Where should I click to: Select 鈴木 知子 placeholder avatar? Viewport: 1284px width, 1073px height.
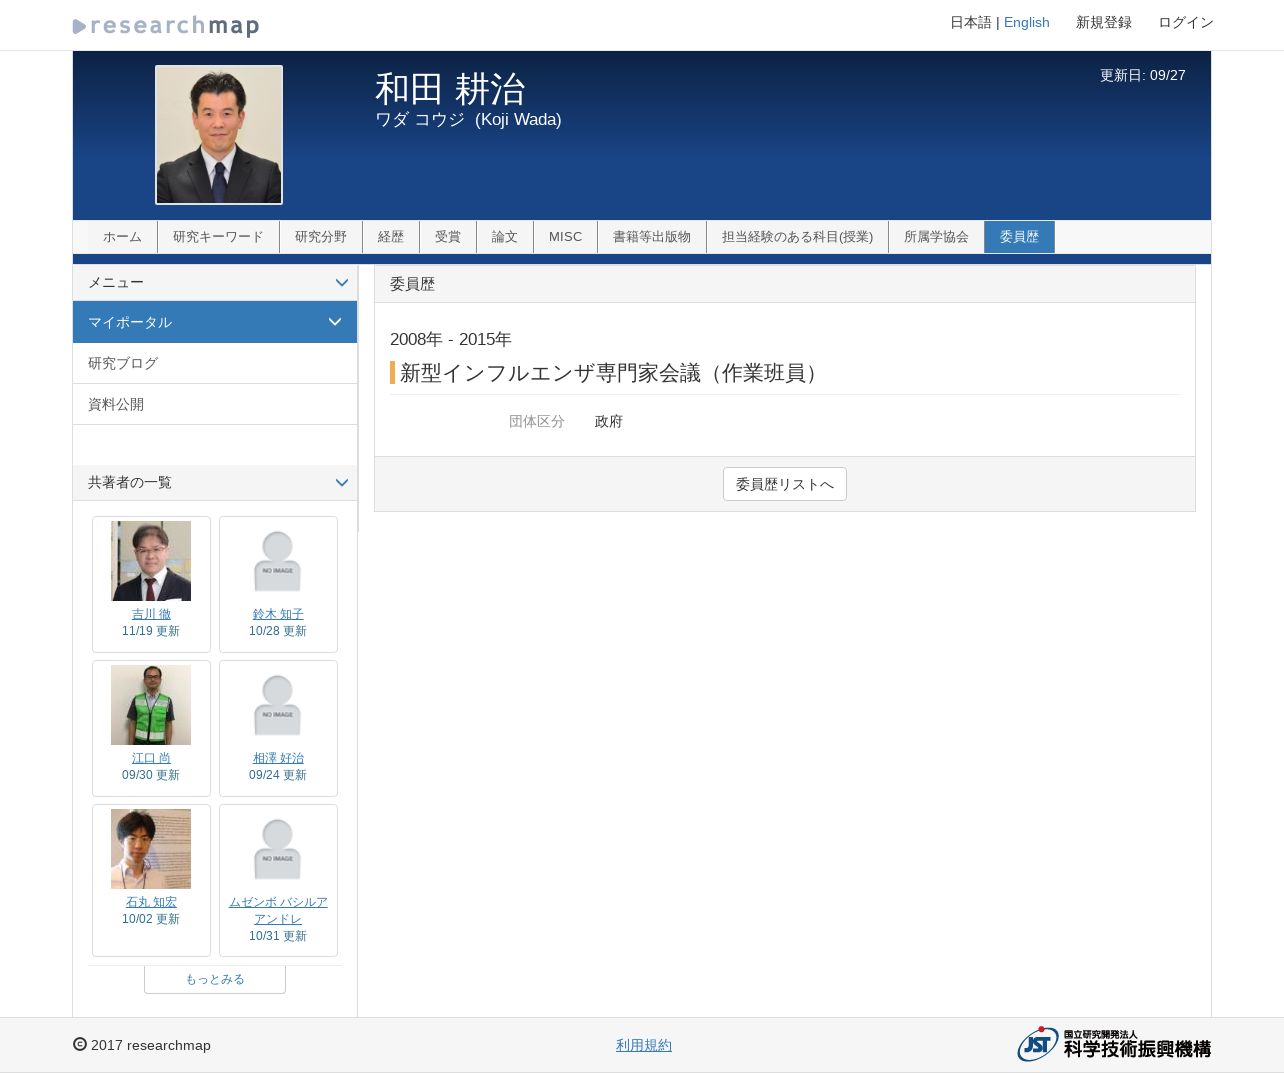277,561
